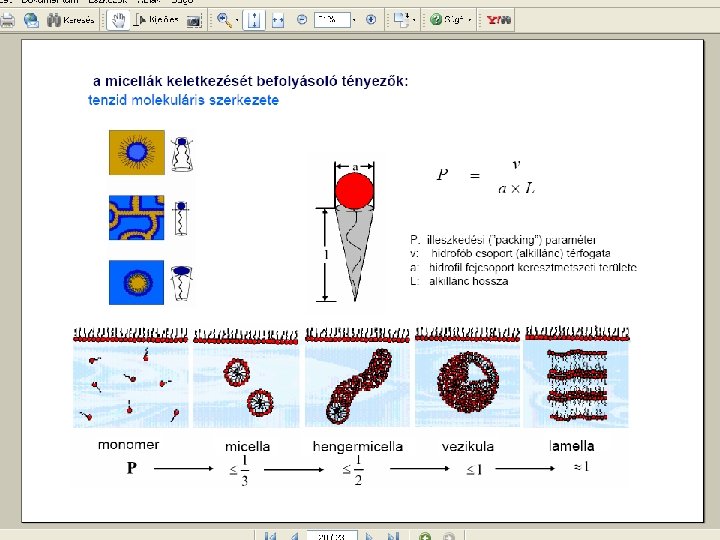Click the 'micella' label

coord(248,446)
